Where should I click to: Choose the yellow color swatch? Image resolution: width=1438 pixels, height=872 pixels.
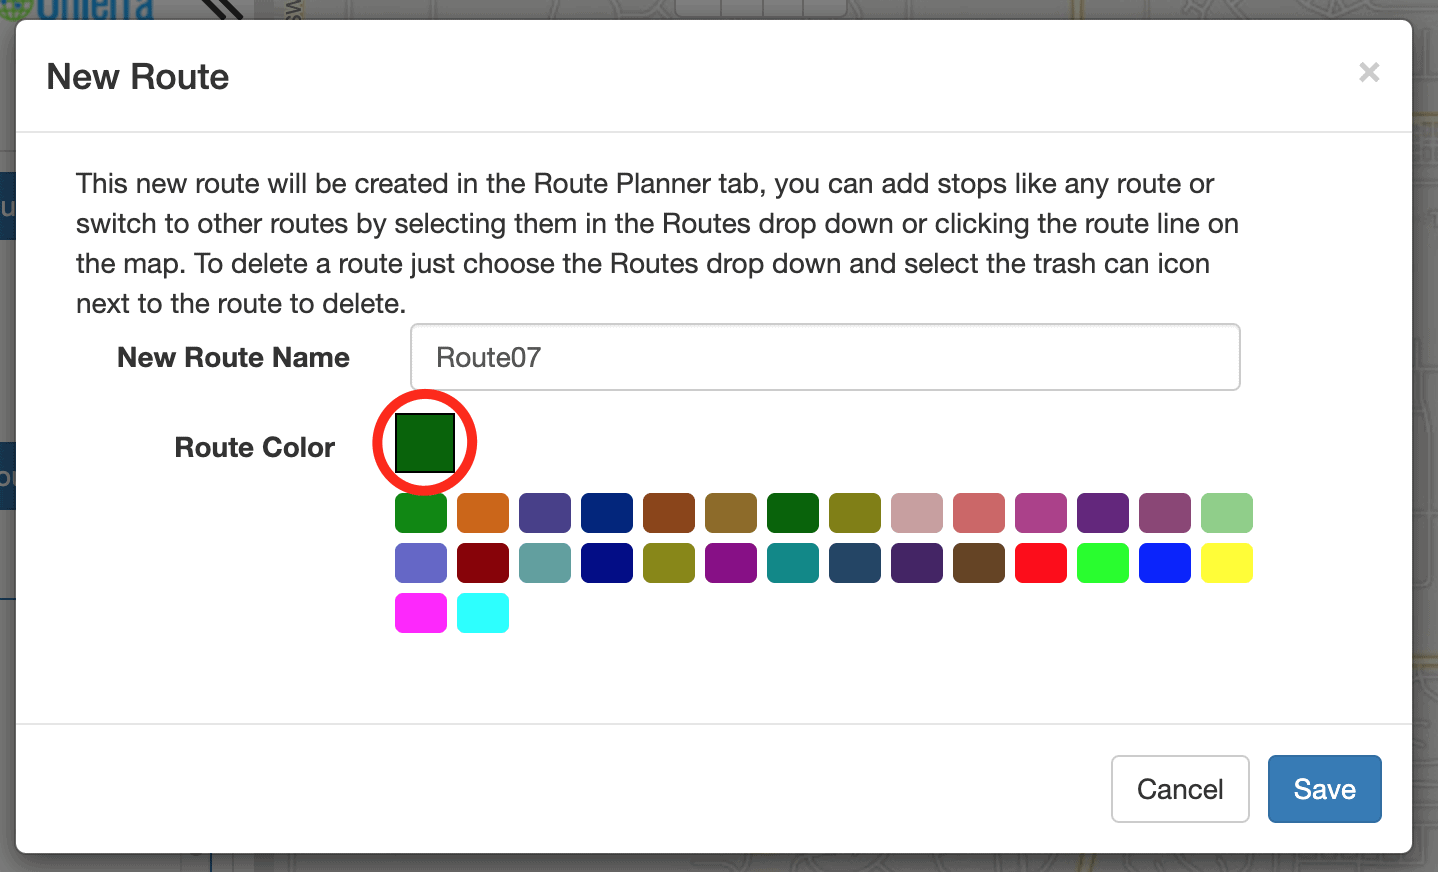tap(1227, 563)
